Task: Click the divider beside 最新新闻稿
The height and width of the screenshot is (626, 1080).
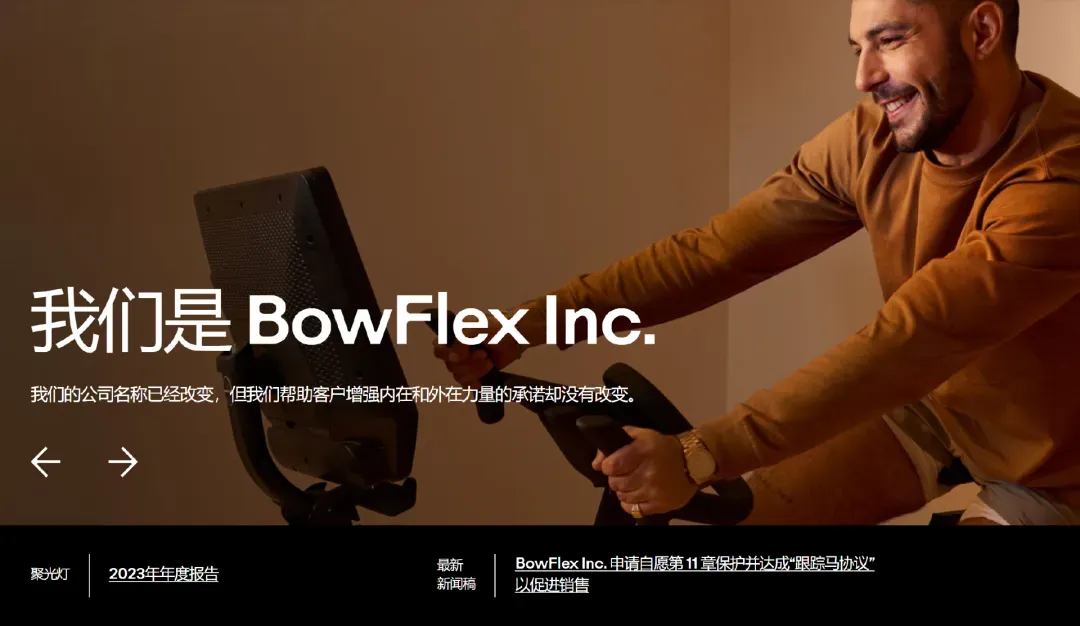Action: point(495,575)
